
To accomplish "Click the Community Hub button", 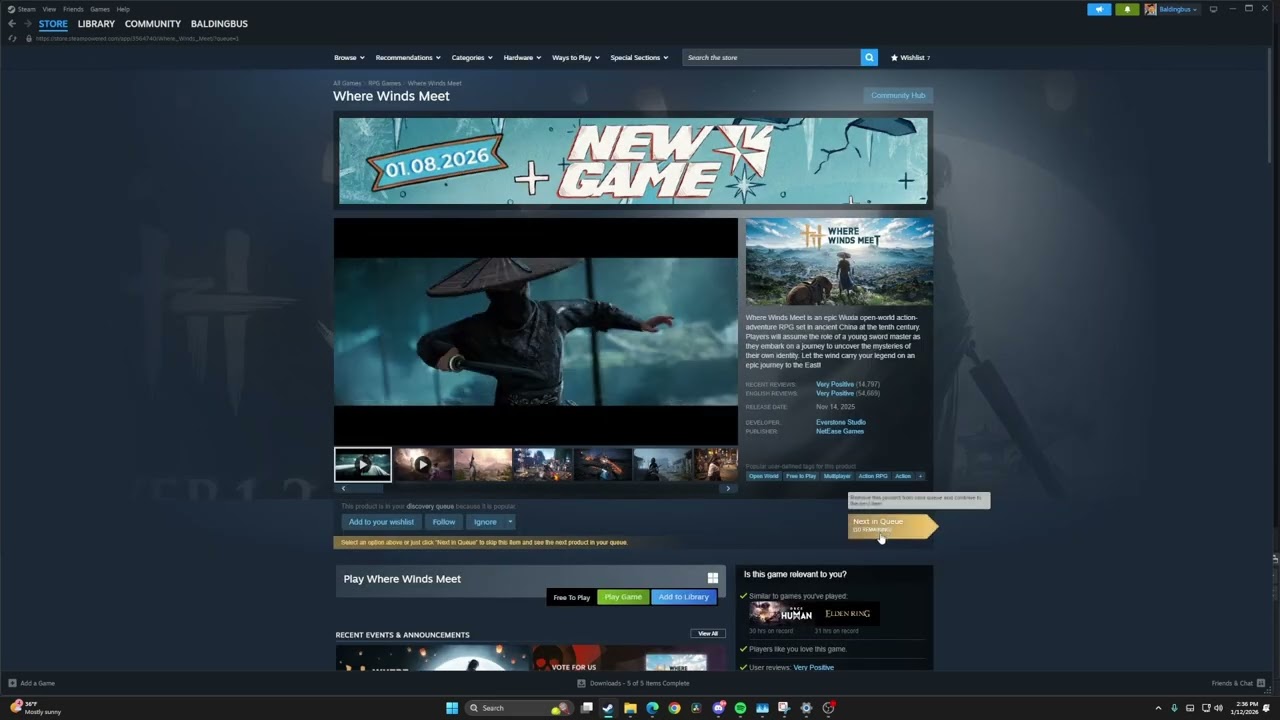I will (898, 95).
